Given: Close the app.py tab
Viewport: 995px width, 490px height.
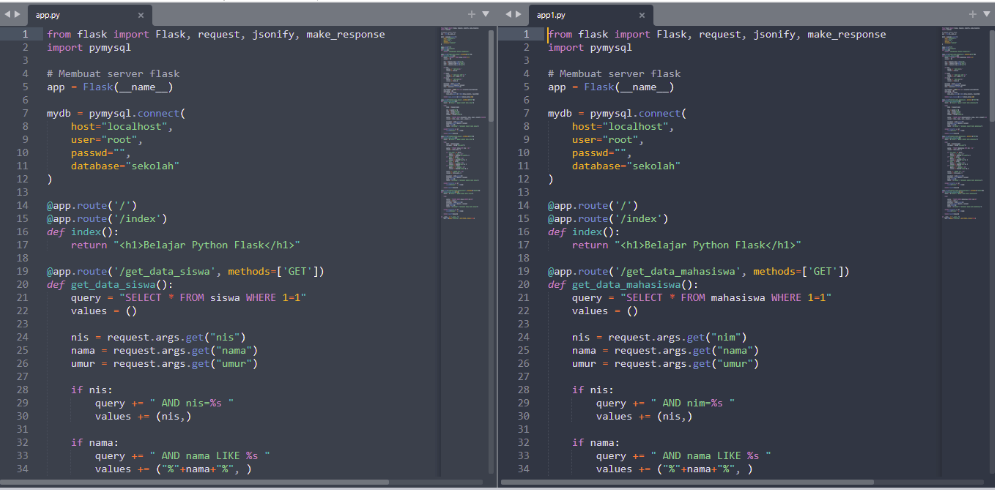Looking at the screenshot, I should tap(141, 15).
